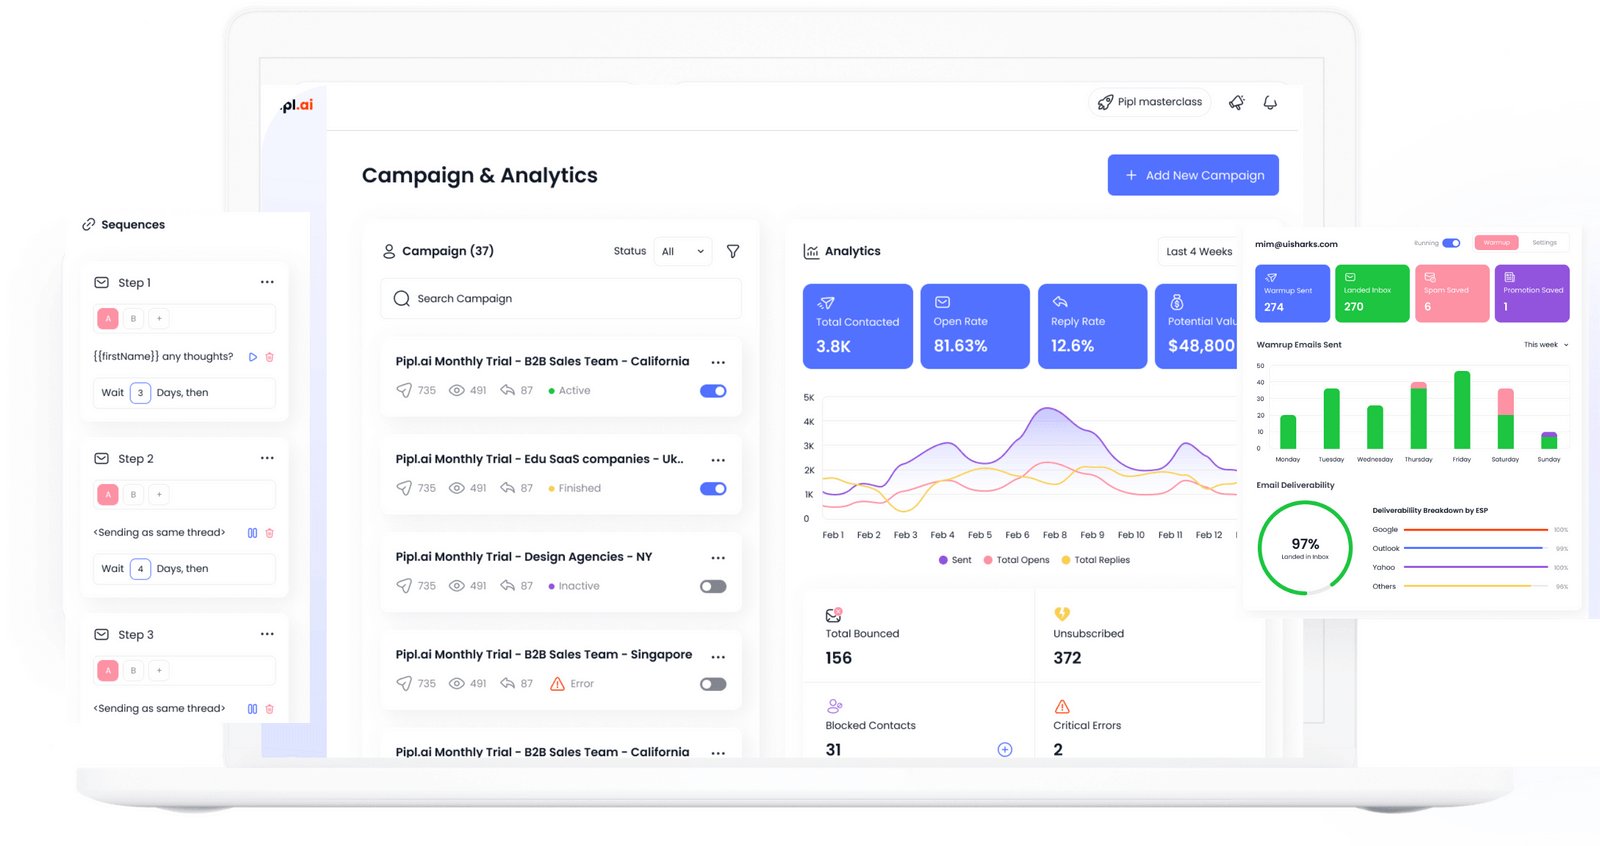Open the This week dropdown
The image size is (1600, 846).
pyautogui.click(x=1545, y=345)
